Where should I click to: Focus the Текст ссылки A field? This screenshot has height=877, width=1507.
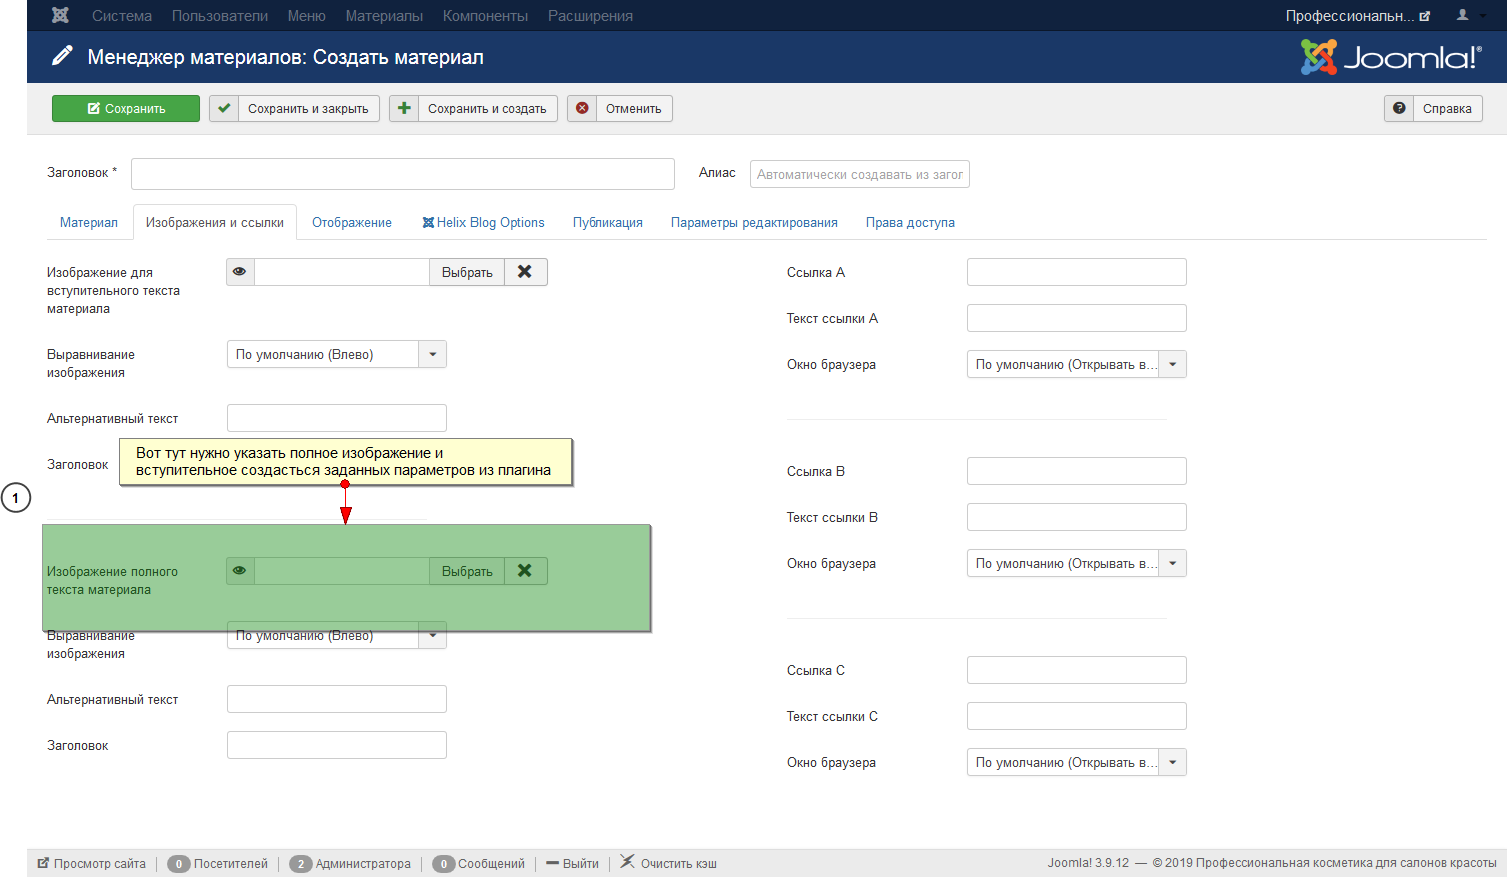(x=1077, y=318)
